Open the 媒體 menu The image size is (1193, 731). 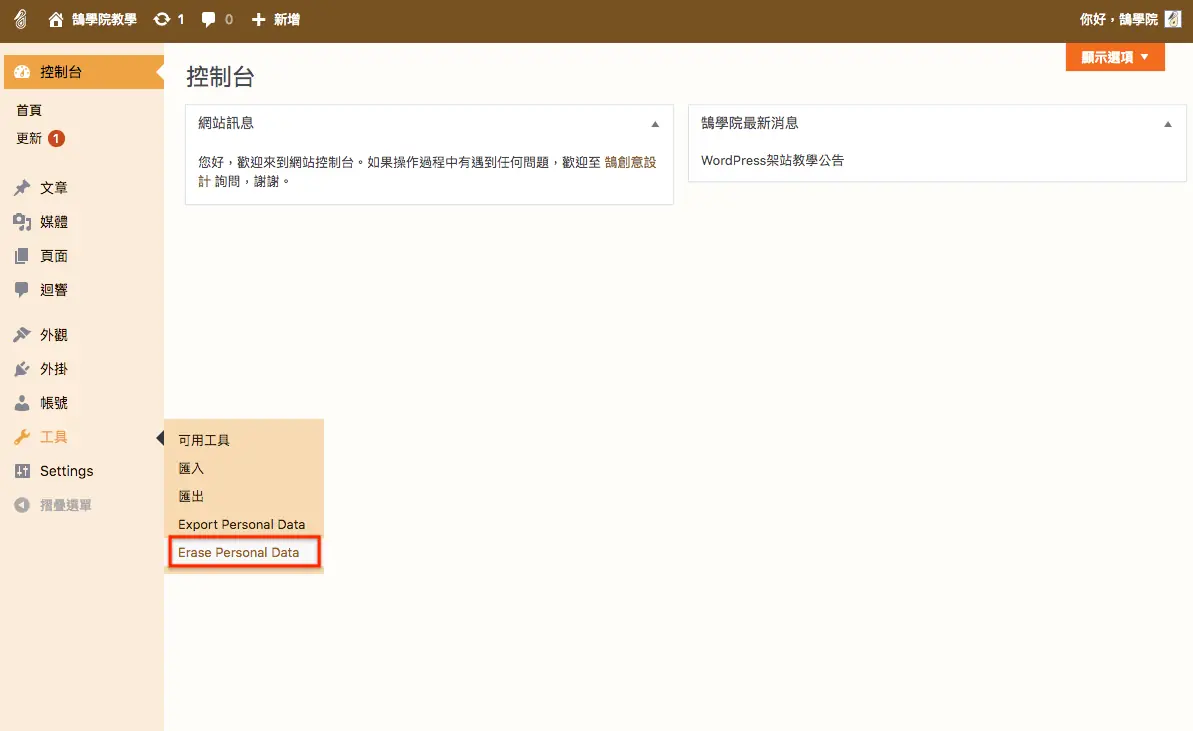(x=54, y=222)
